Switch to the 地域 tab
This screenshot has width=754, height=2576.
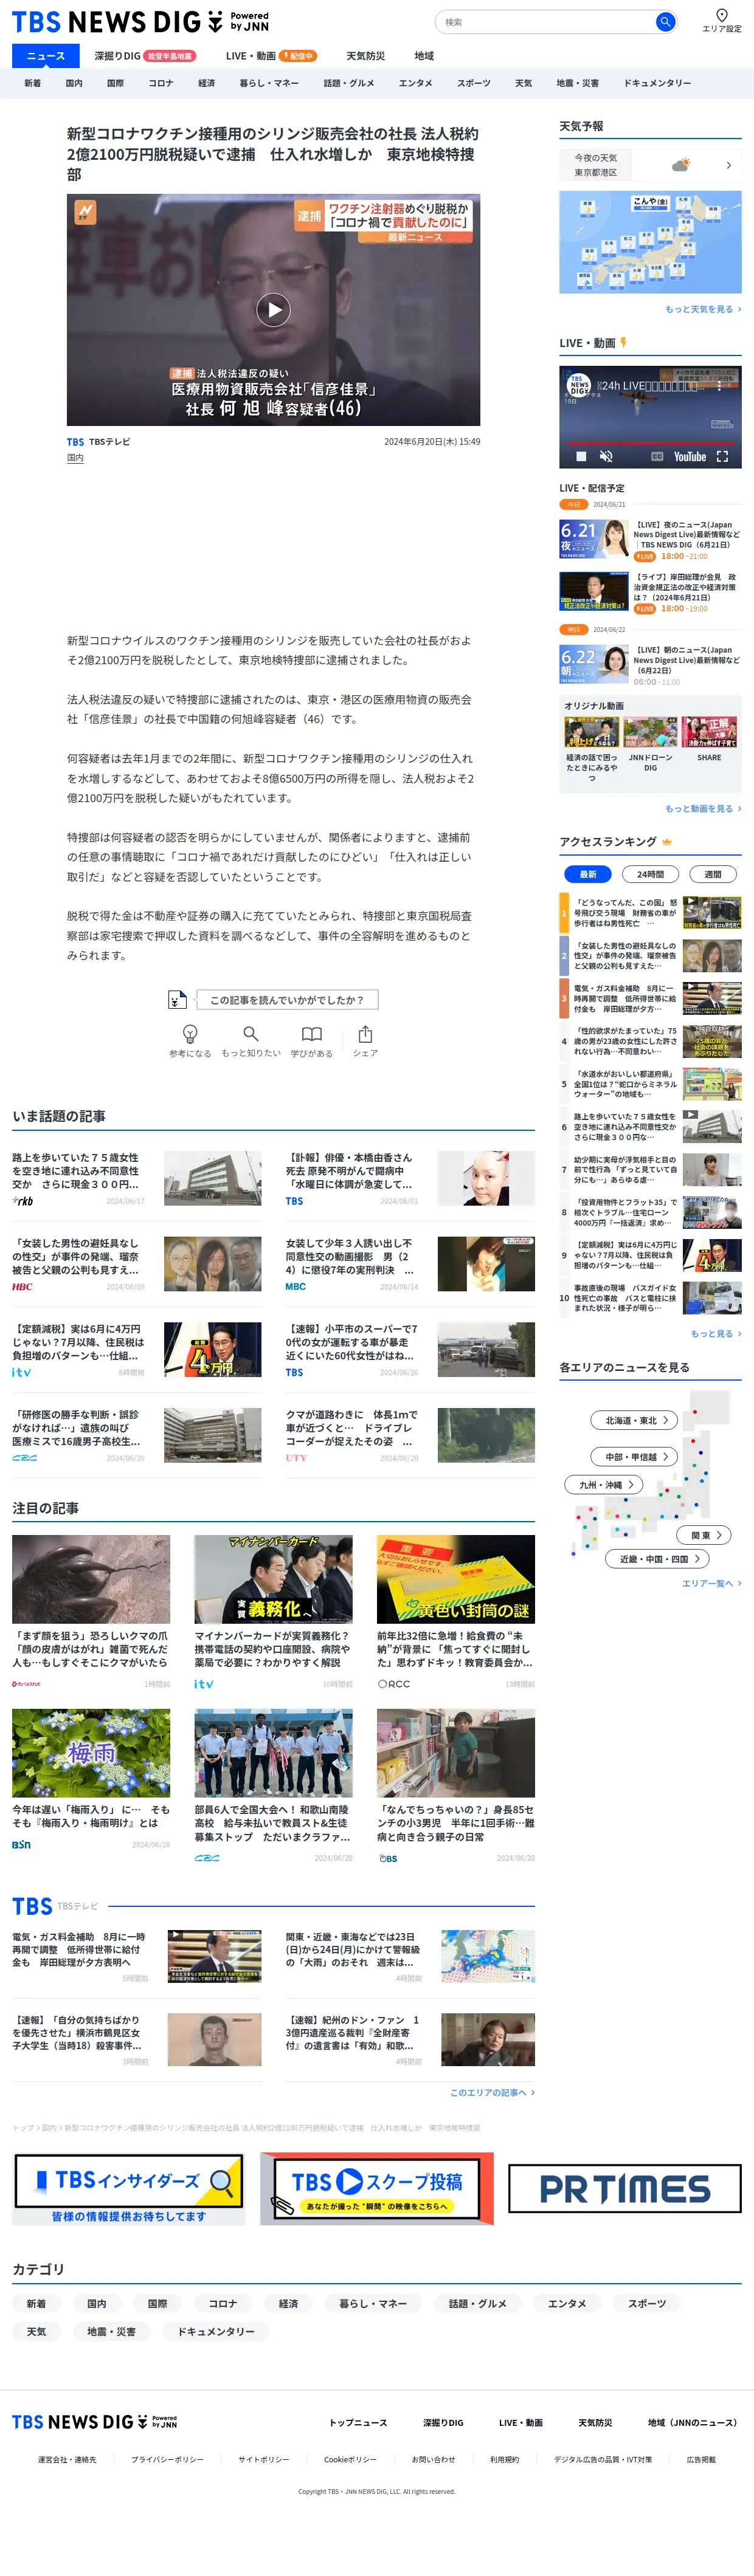pyautogui.click(x=424, y=56)
